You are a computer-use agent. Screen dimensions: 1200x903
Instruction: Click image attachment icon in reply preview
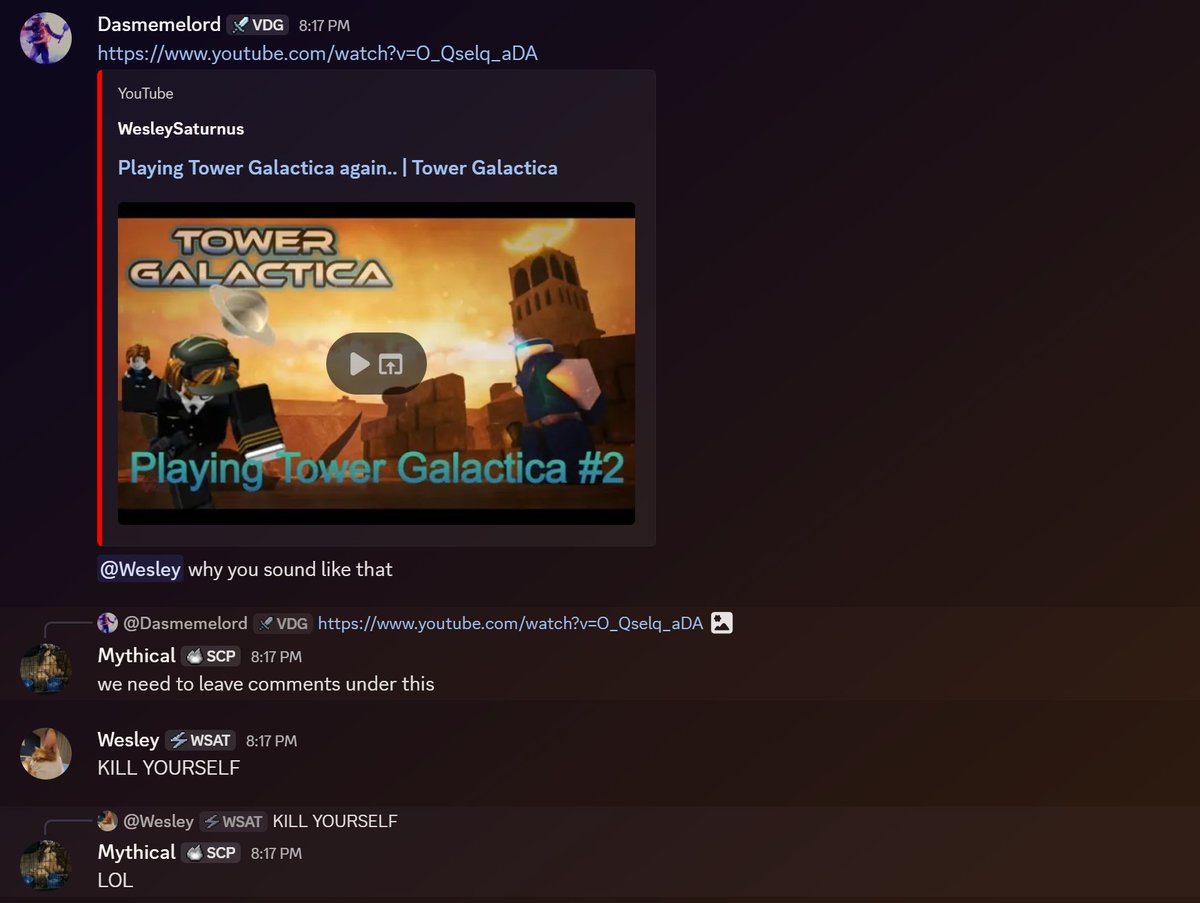(x=721, y=623)
